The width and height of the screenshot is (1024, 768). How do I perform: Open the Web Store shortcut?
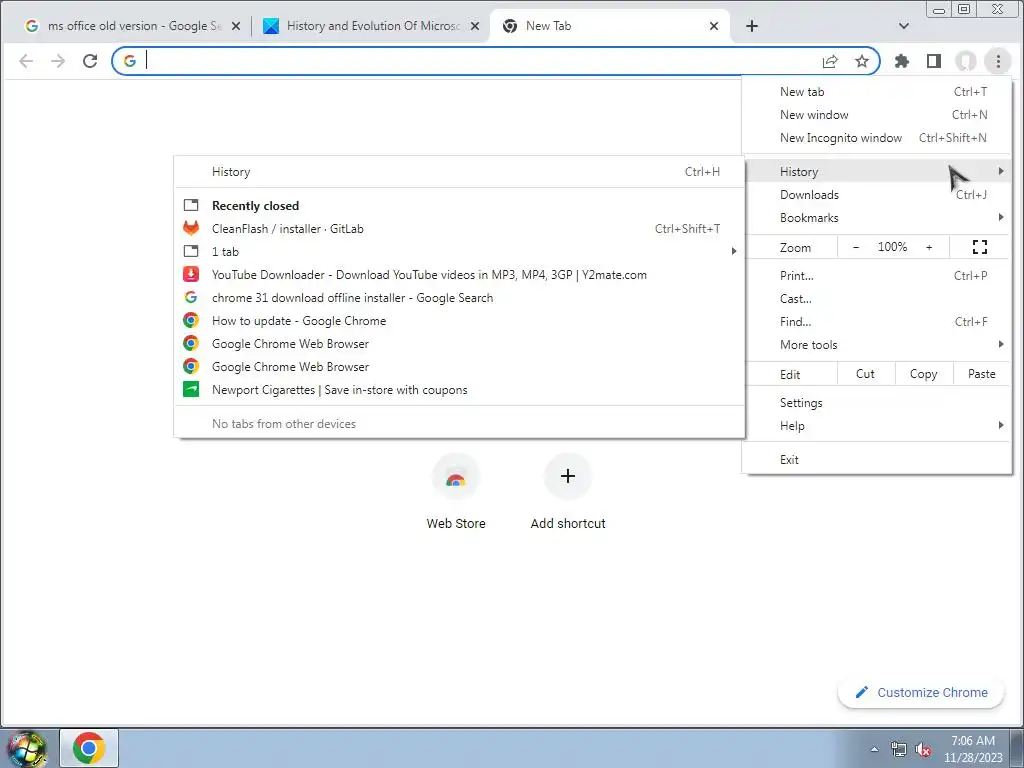pos(456,492)
